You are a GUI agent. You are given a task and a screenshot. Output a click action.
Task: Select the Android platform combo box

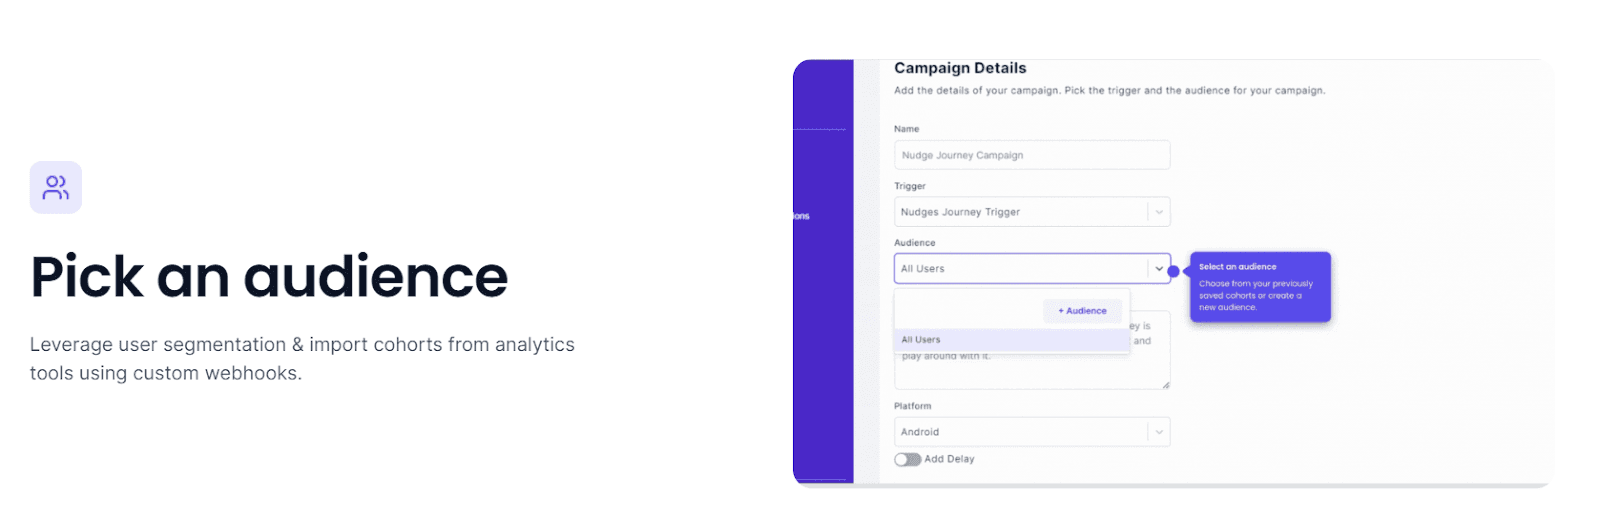click(1032, 432)
